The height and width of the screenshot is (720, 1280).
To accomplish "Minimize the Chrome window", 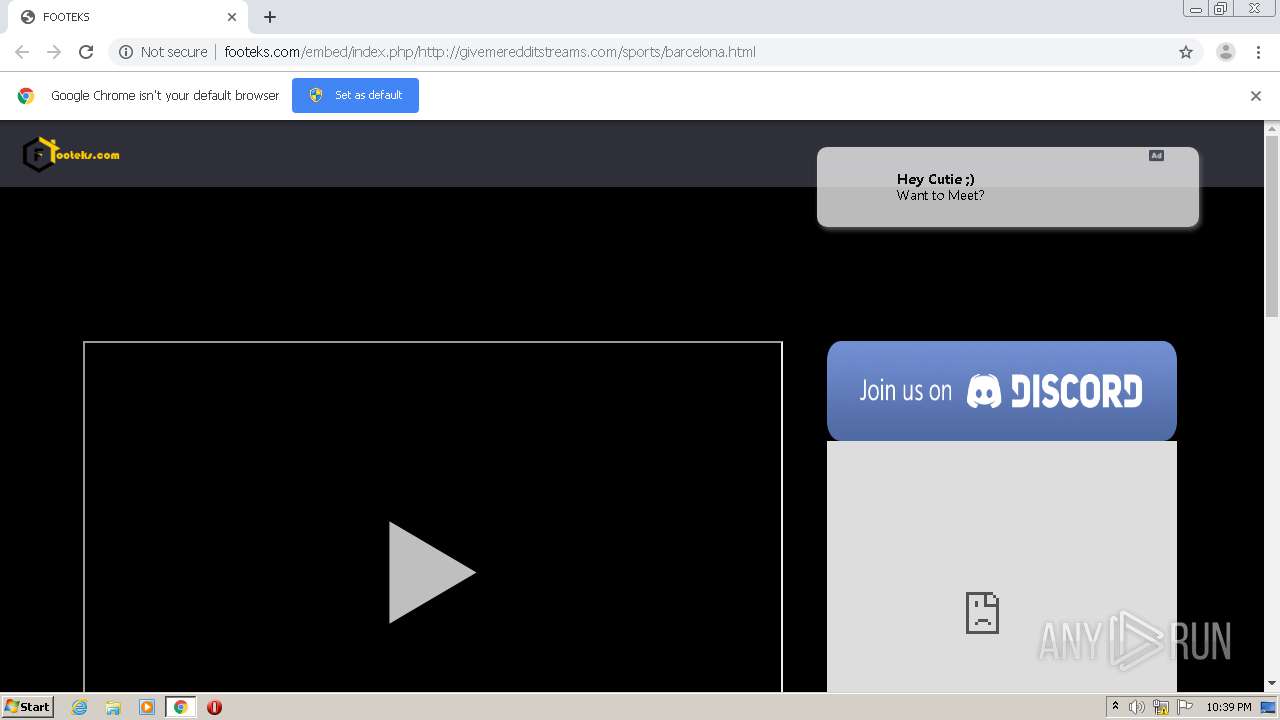I will (1196, 8).
